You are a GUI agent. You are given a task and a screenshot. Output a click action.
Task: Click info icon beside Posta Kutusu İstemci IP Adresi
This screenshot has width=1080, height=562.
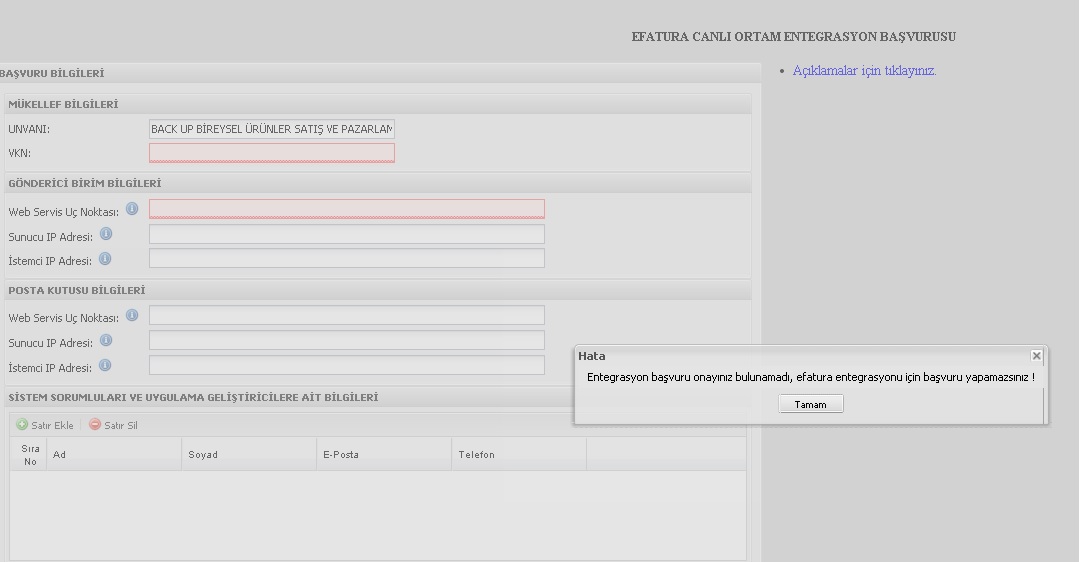pos(105,366)
